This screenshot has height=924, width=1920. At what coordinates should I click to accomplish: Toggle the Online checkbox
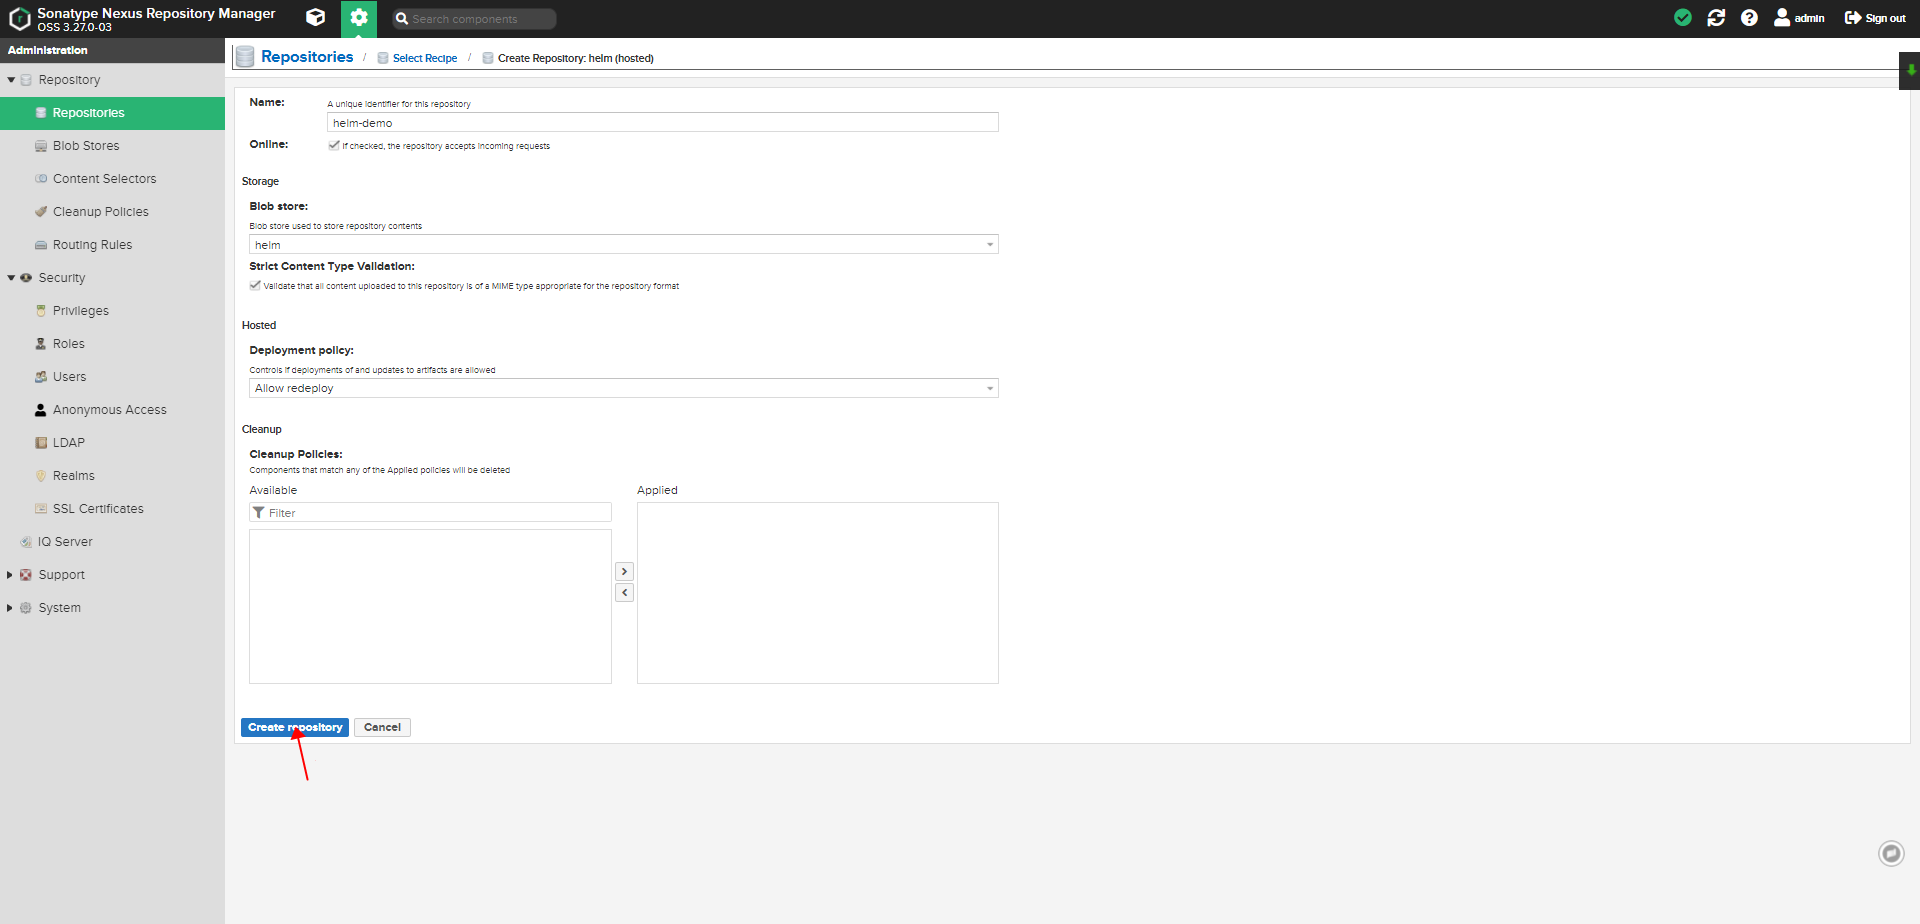pyautogui.click(x=334, y=145)
